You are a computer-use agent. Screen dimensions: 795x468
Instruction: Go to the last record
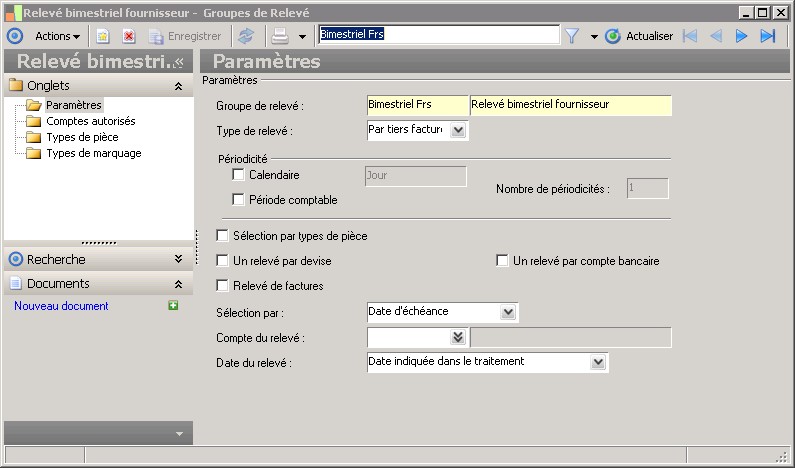[768, 36]
